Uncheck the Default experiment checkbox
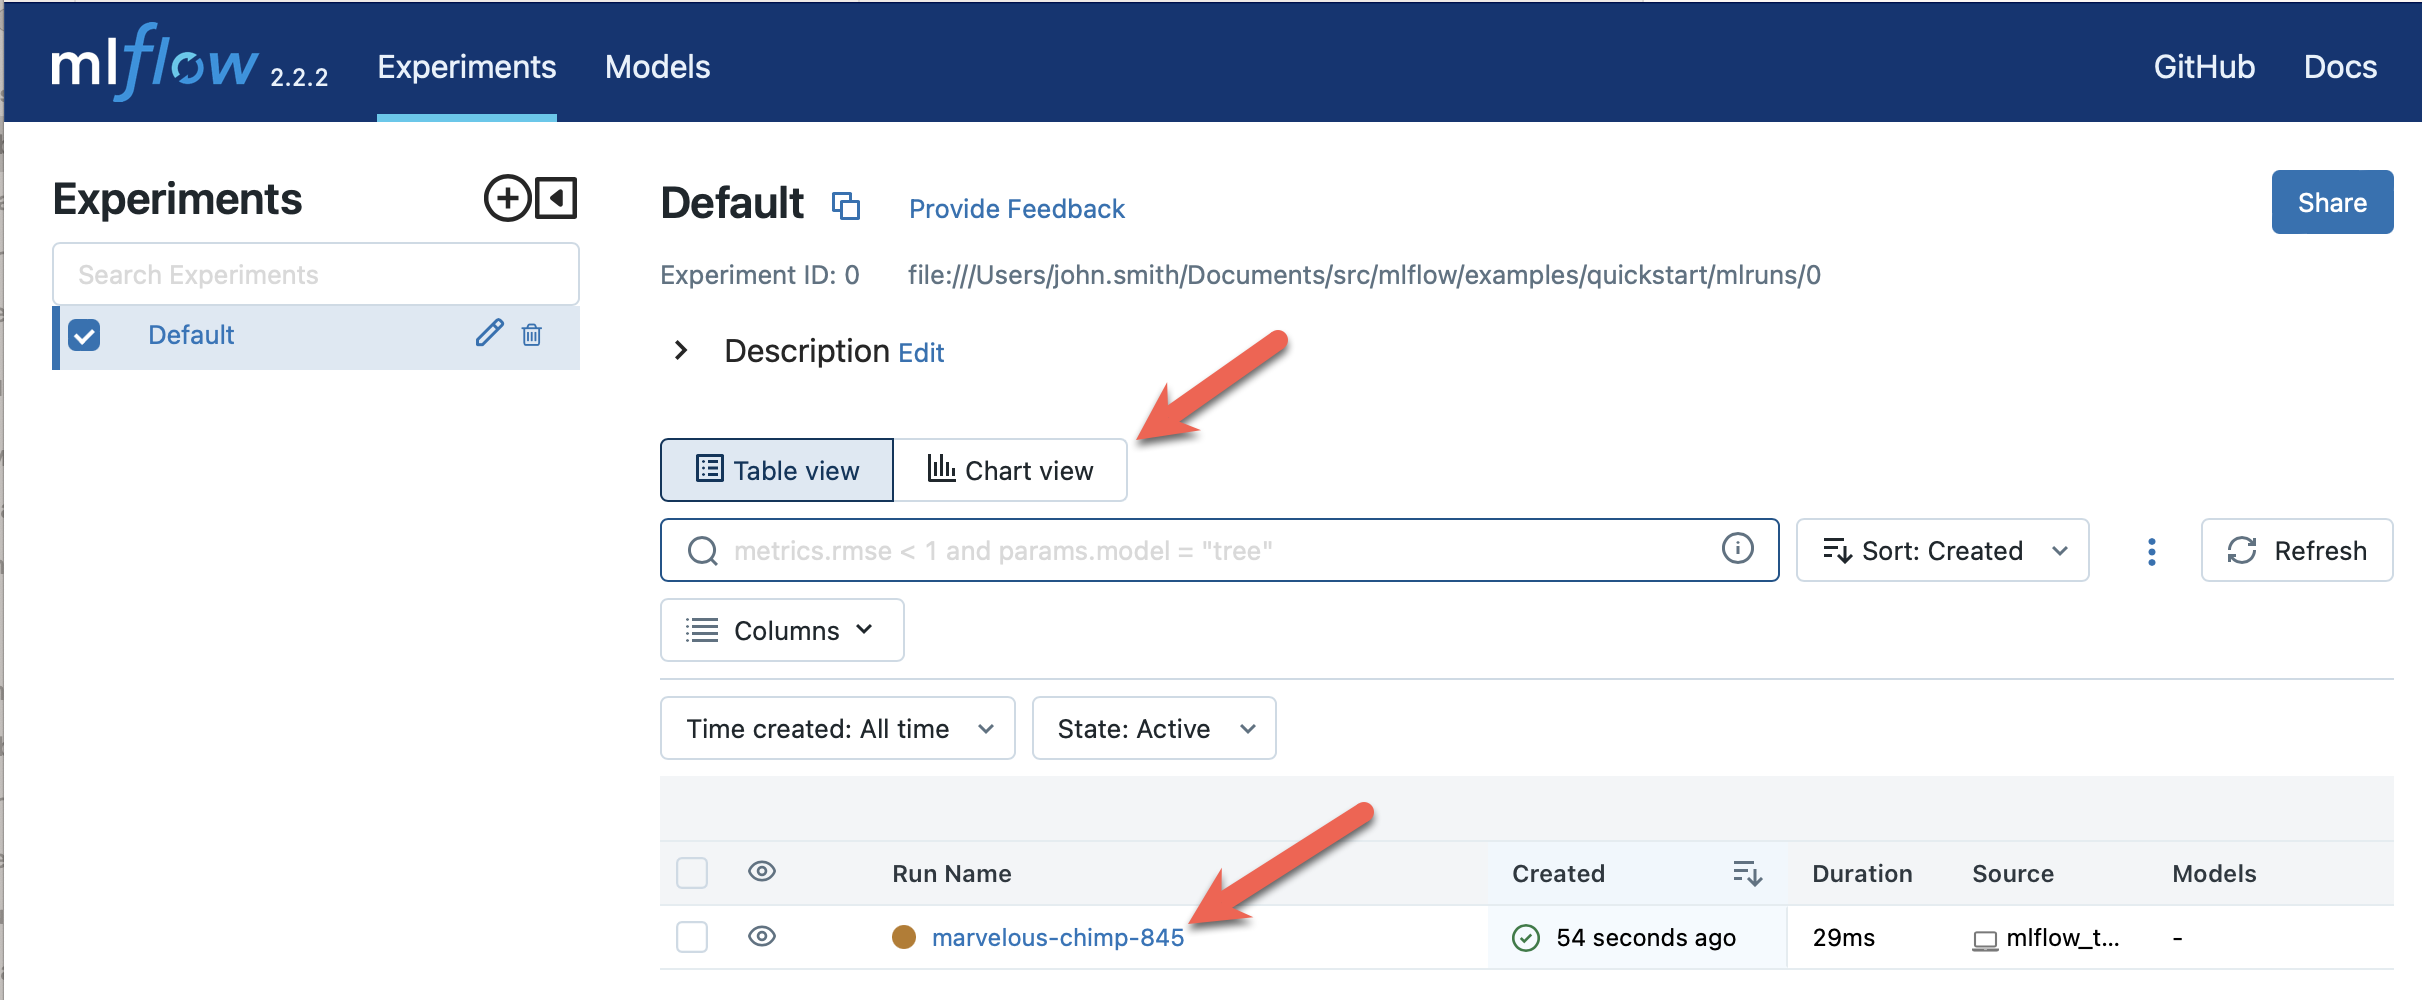 (84, 335)
